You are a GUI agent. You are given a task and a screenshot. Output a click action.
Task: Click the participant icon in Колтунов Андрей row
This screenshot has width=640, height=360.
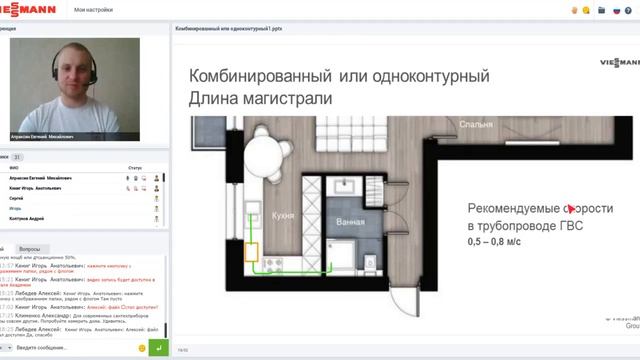click(156, 219)
